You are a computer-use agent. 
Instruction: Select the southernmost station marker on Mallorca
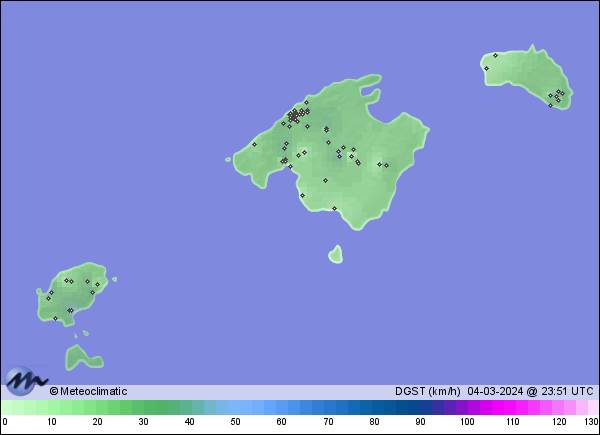[x=334, y=209]
